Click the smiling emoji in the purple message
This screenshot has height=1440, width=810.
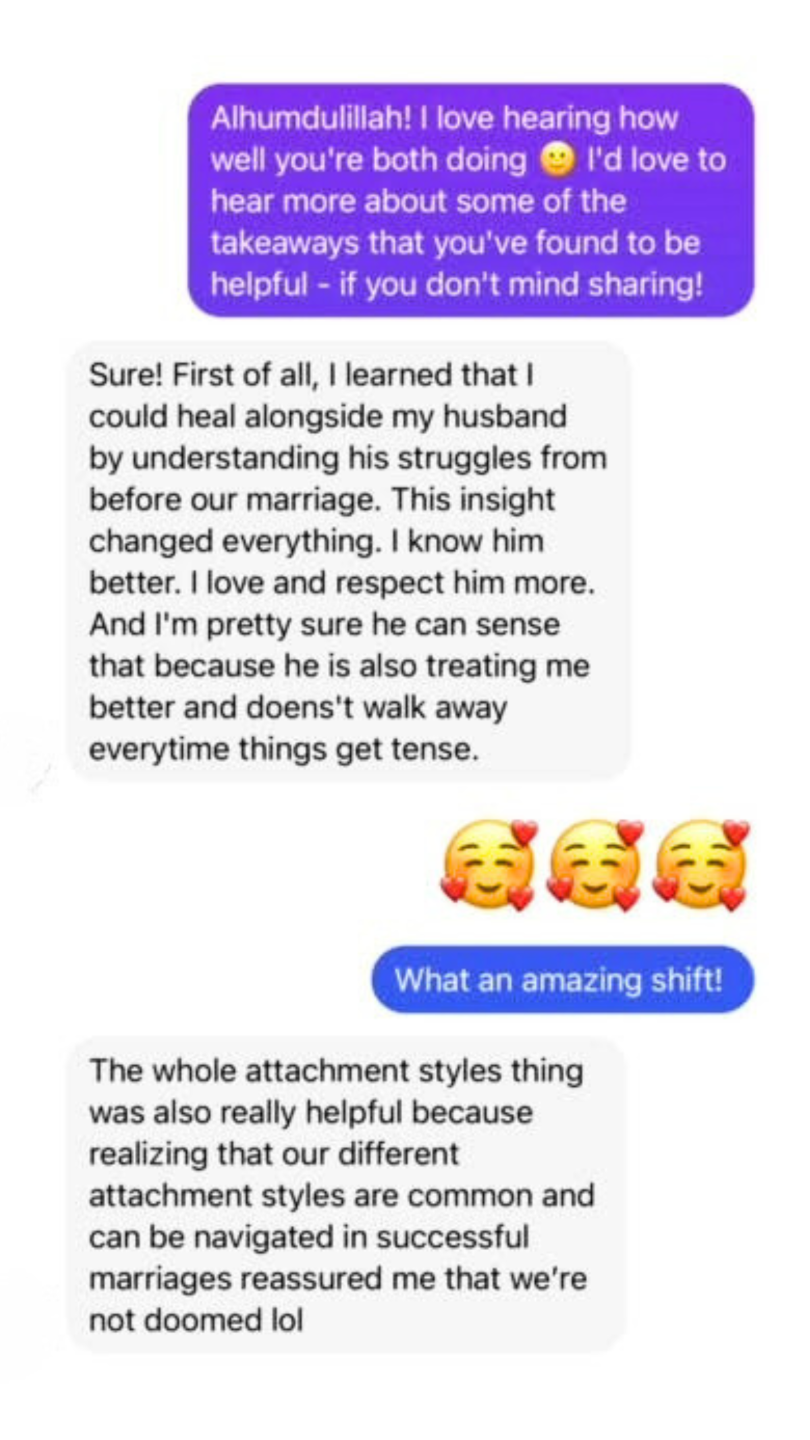coord(557,160)
